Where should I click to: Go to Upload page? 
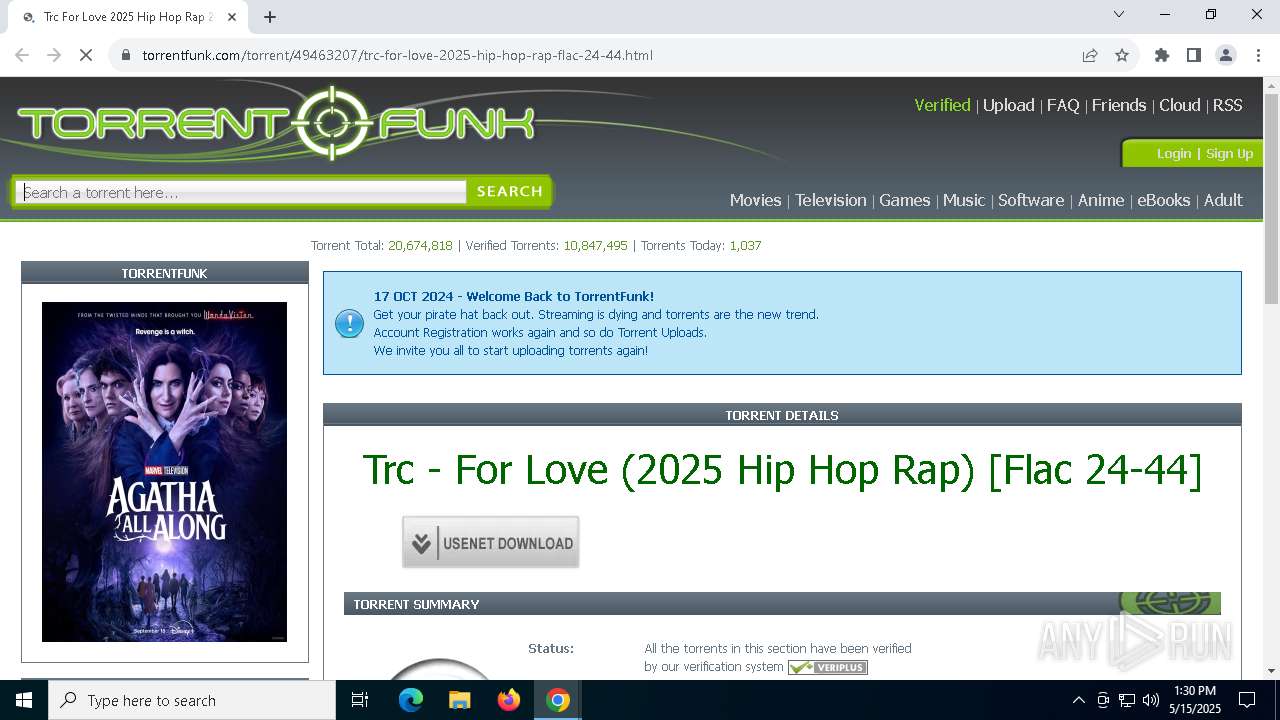coord(1008,105)
